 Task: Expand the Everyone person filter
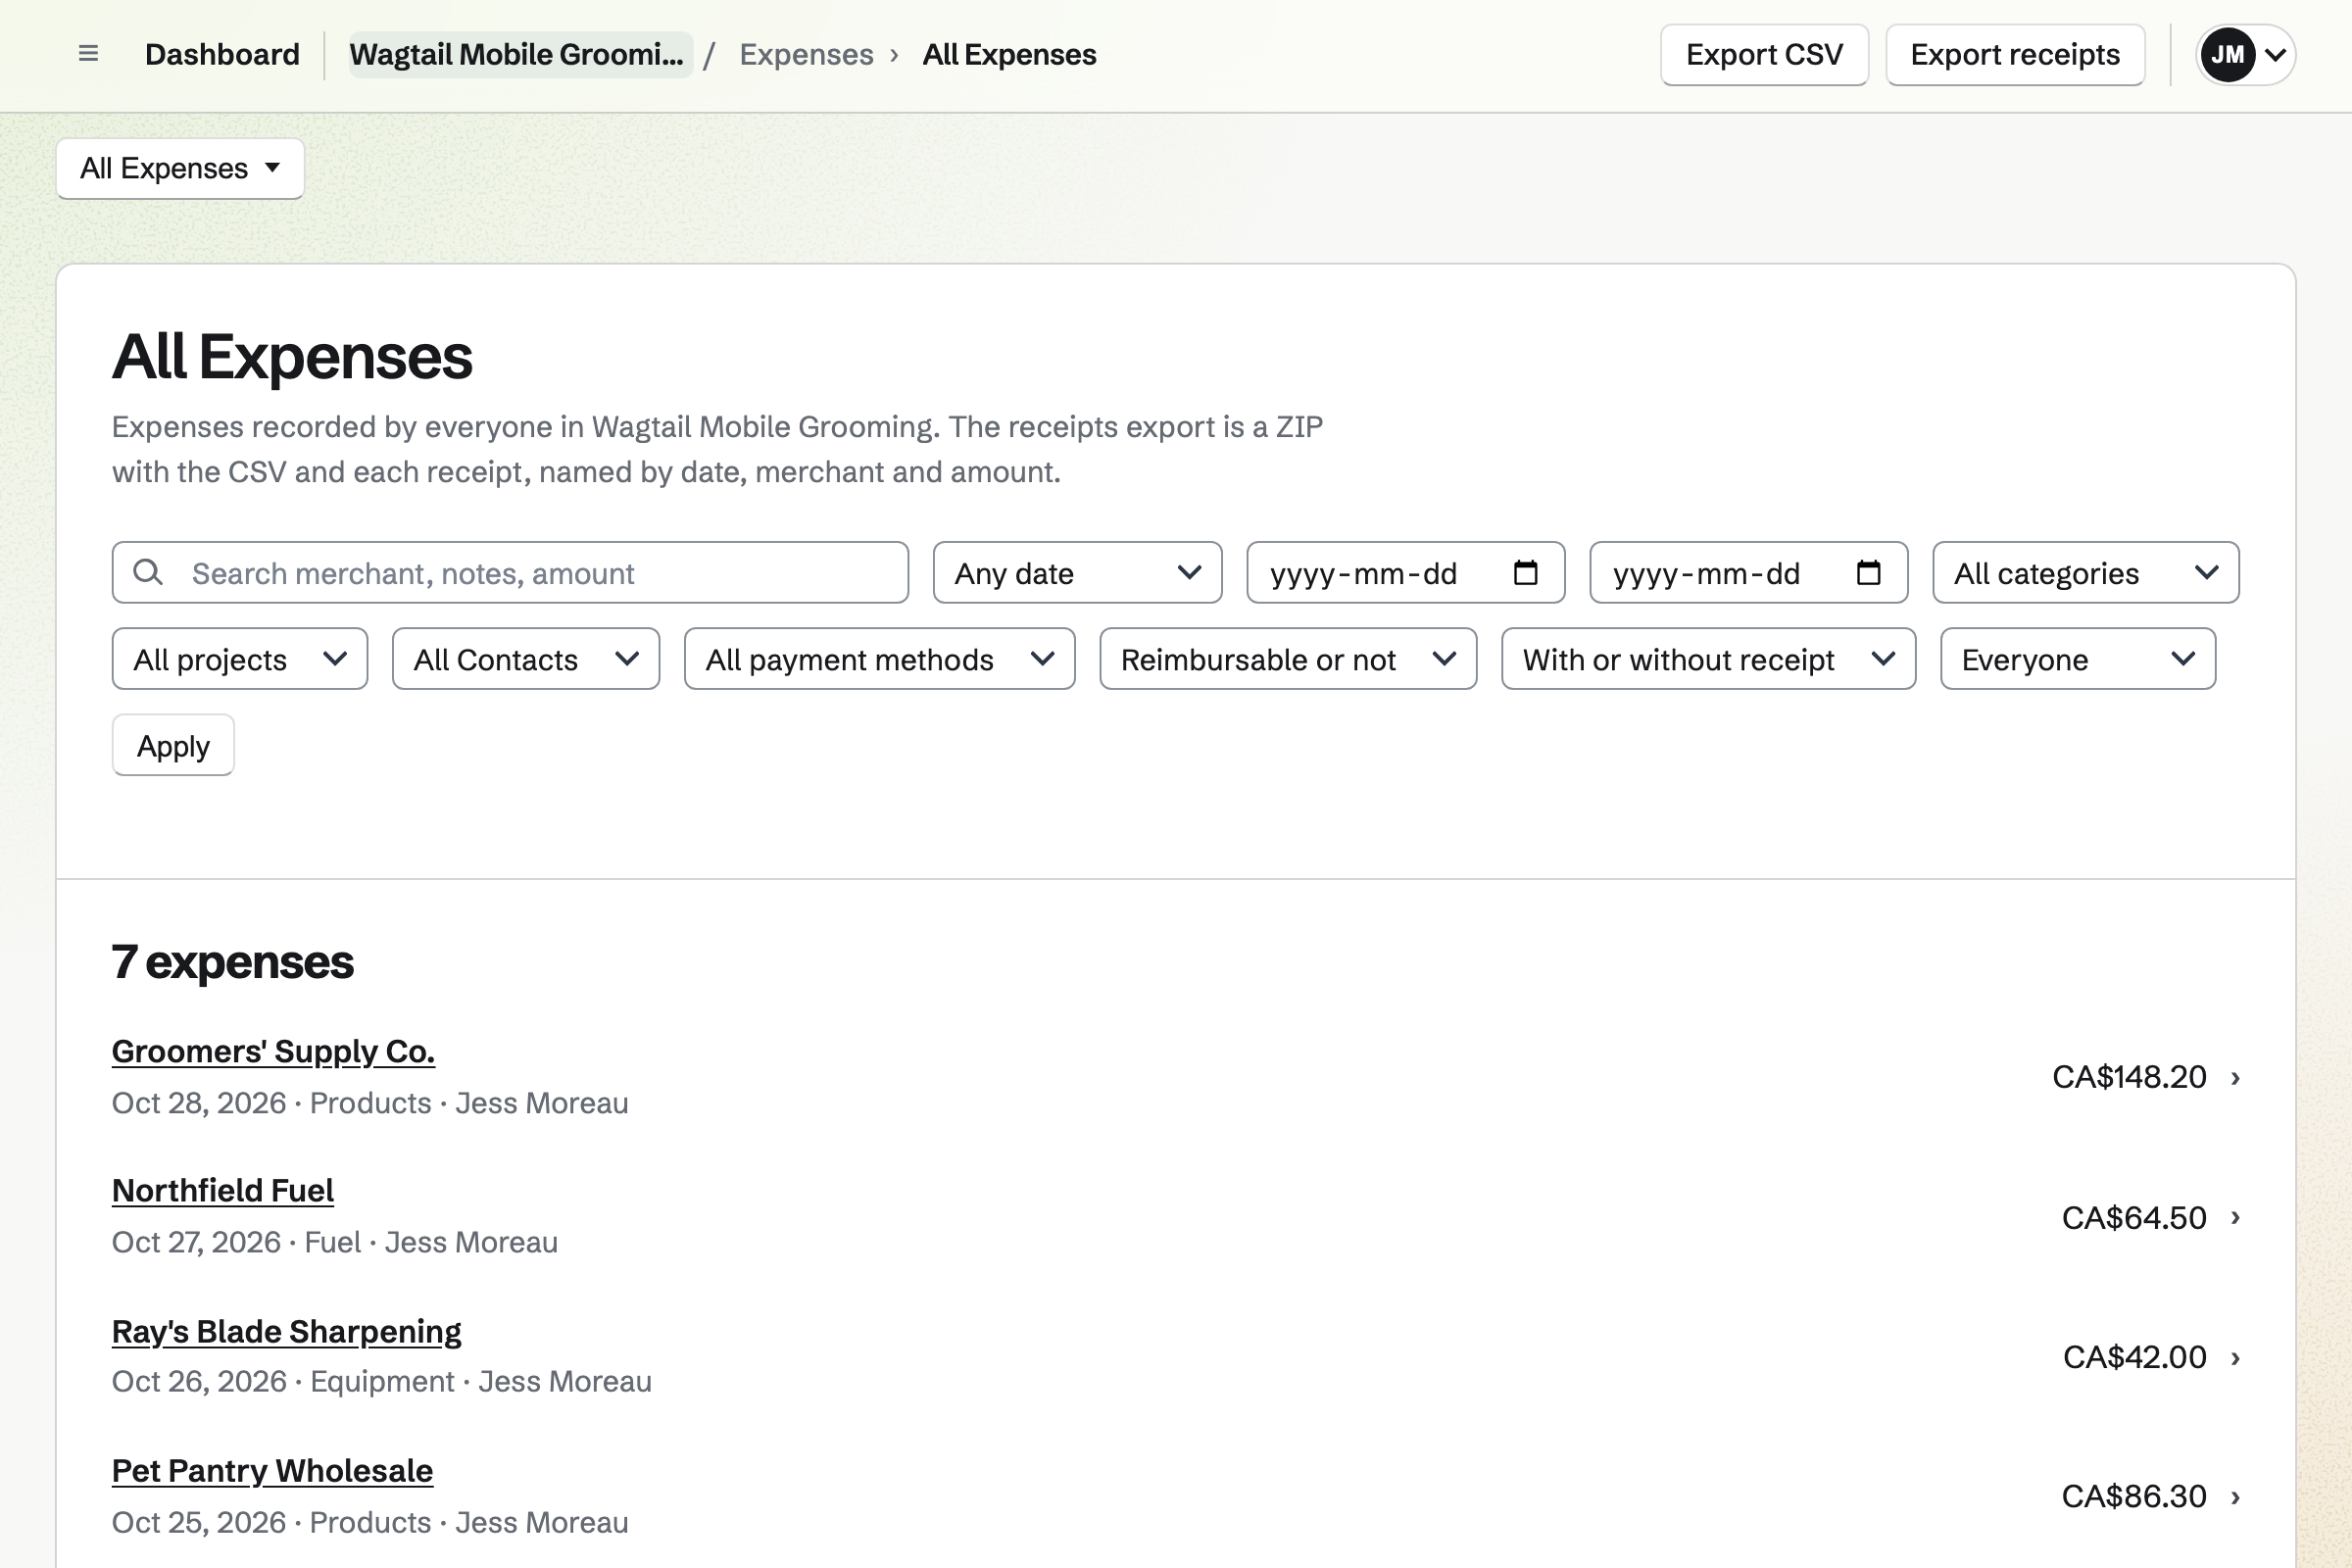point(2078,659)
